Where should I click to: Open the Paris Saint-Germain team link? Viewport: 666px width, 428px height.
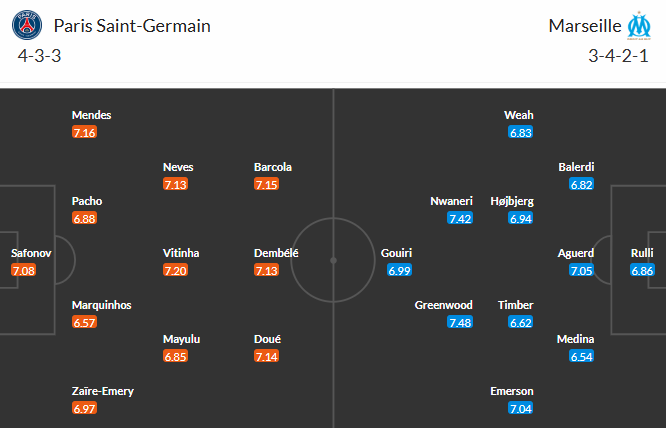[132, 26]
